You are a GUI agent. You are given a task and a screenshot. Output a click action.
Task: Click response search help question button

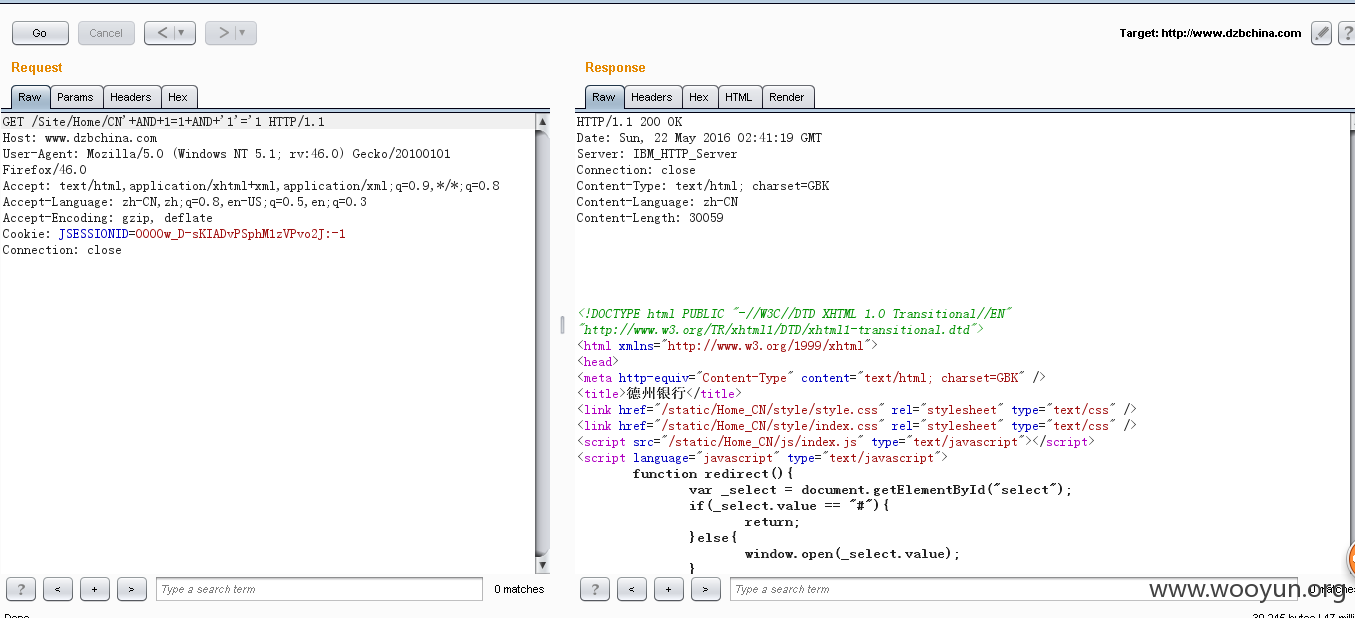coord(595,589)
